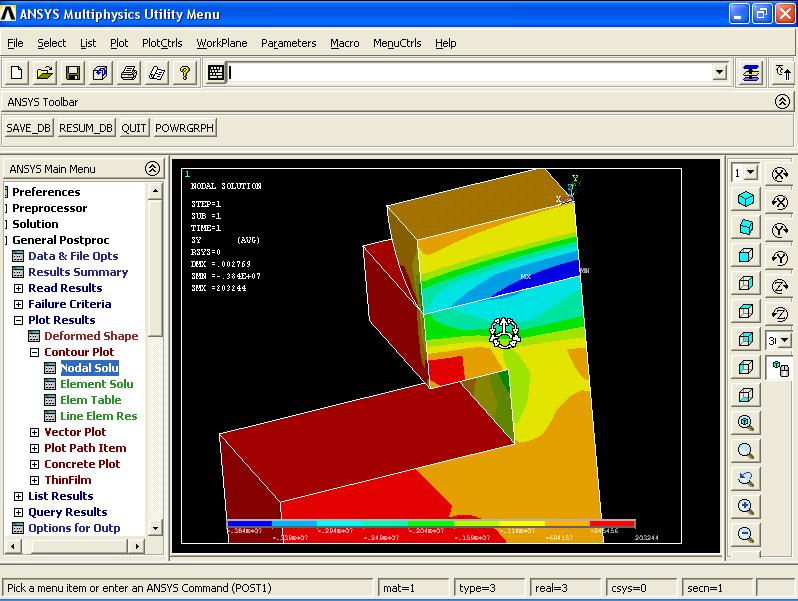
Task: Toggle Dynamic Model Mode button
Action: [x=780, y=368]
